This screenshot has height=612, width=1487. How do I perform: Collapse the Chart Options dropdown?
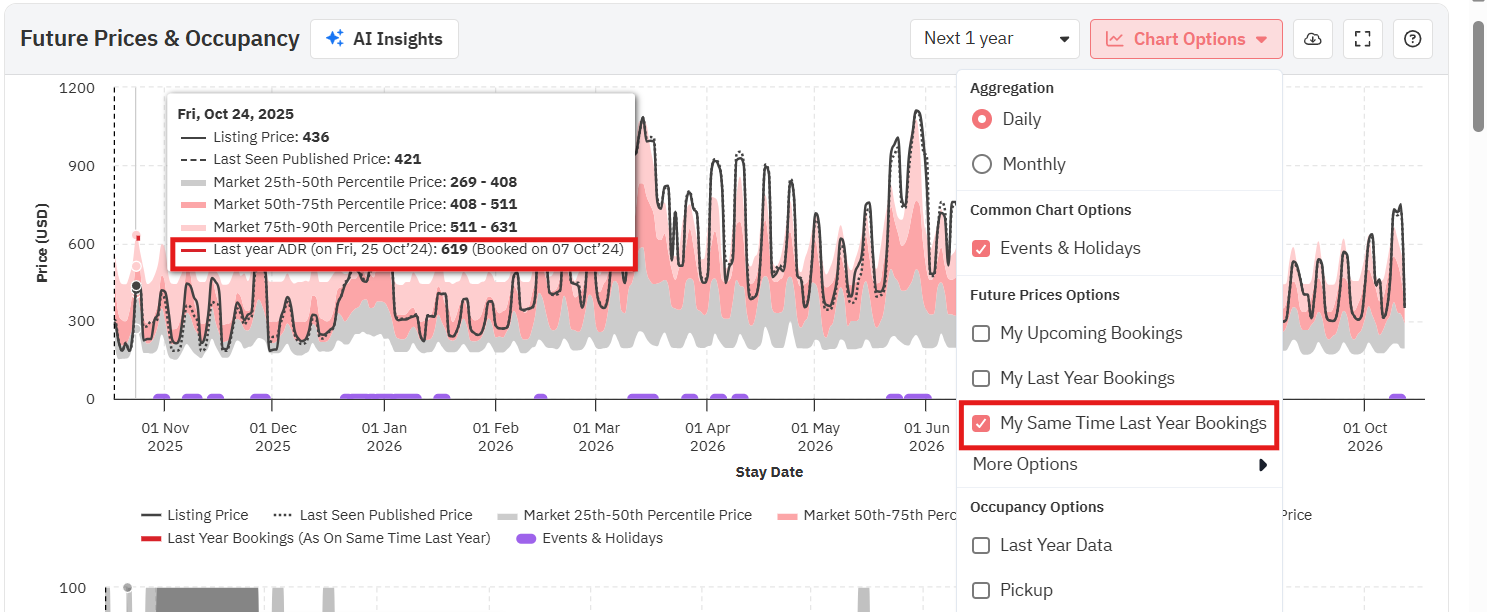click(x=1186, y=39)
